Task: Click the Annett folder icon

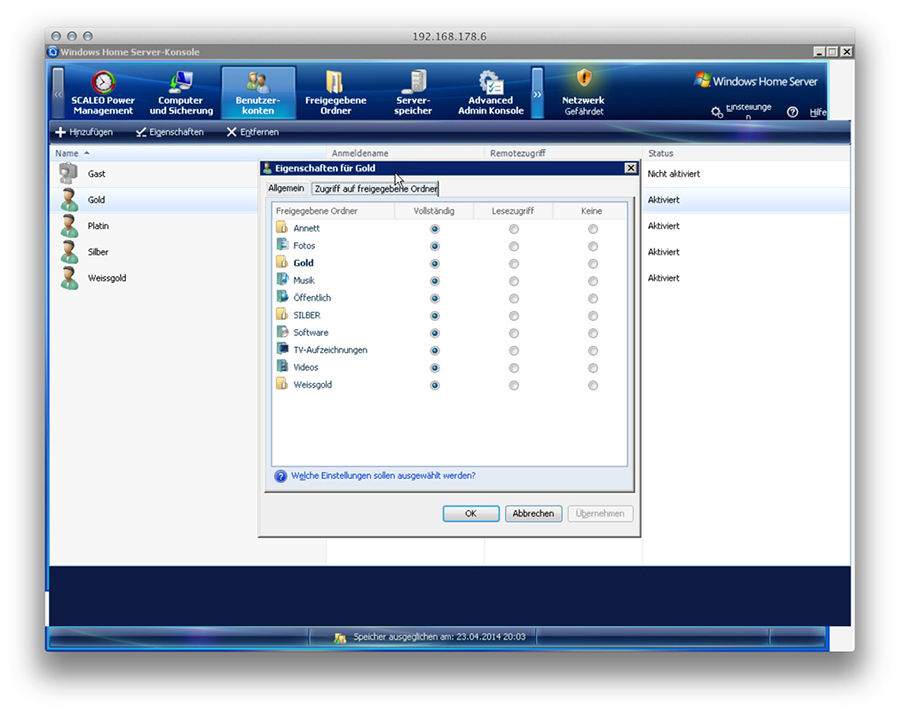Action: point(282,227)
